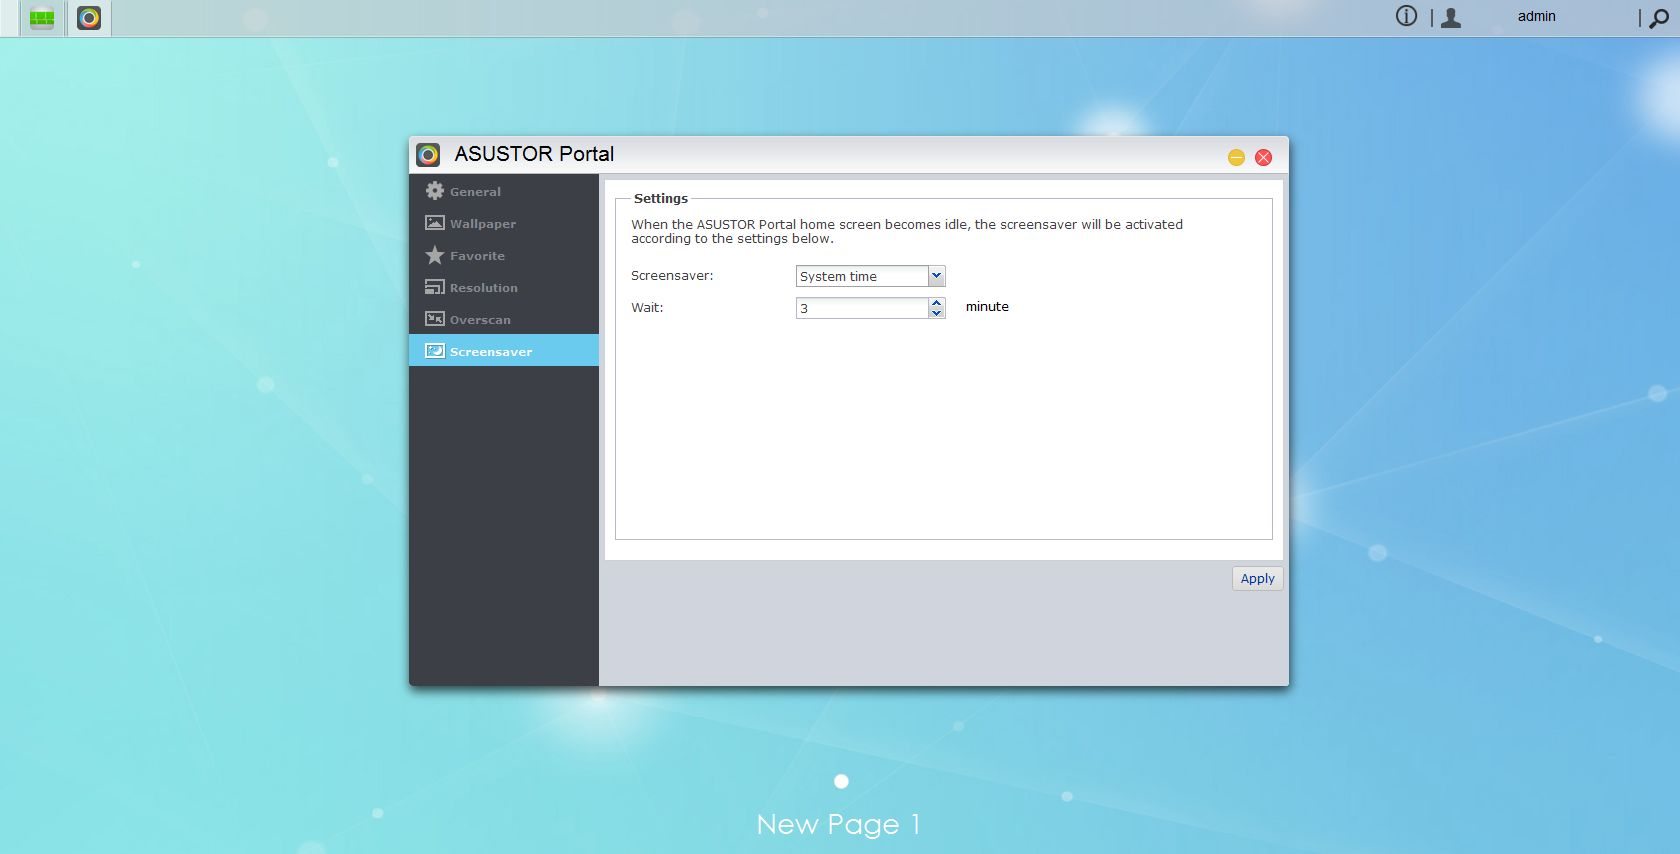Click the page indicator dot
Viewport: 1680px width, 854px height.
point(841,781)
